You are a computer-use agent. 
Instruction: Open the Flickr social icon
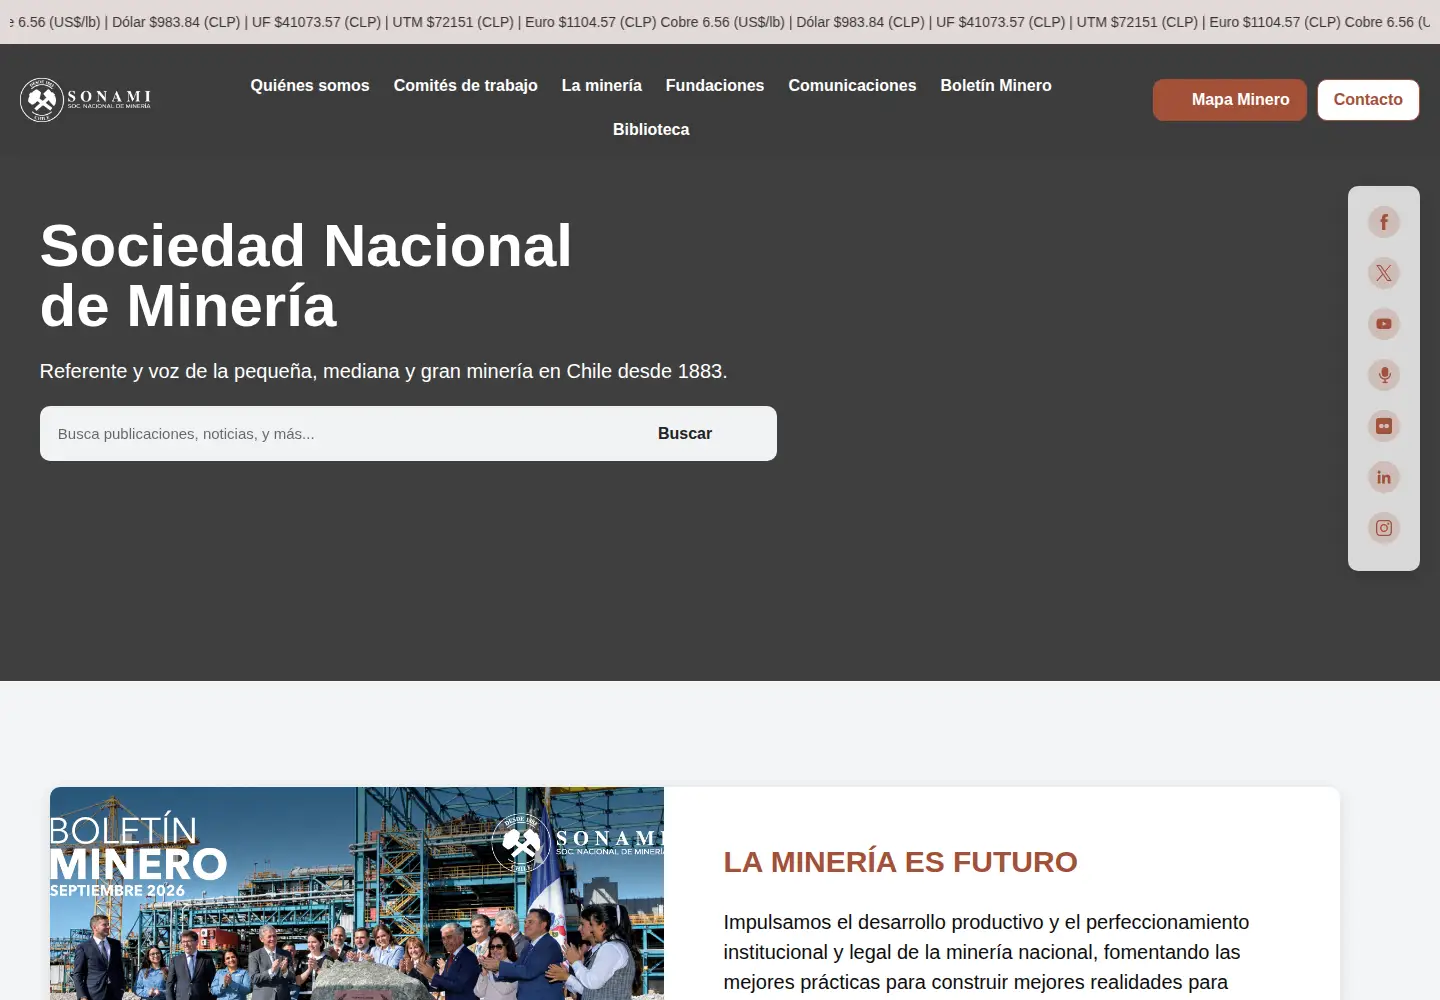pos(1384,426)
